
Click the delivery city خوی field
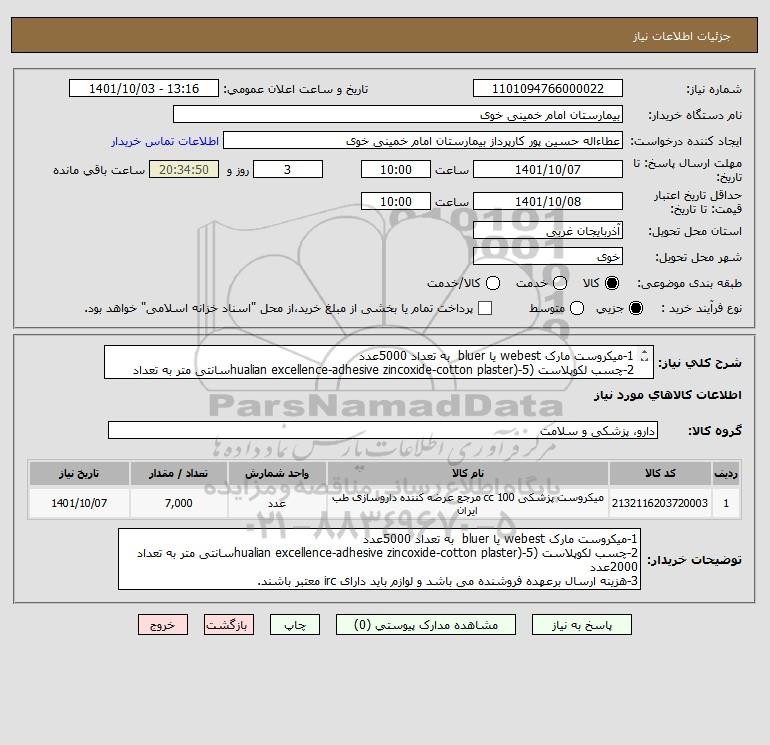click(x=548, y=256)
